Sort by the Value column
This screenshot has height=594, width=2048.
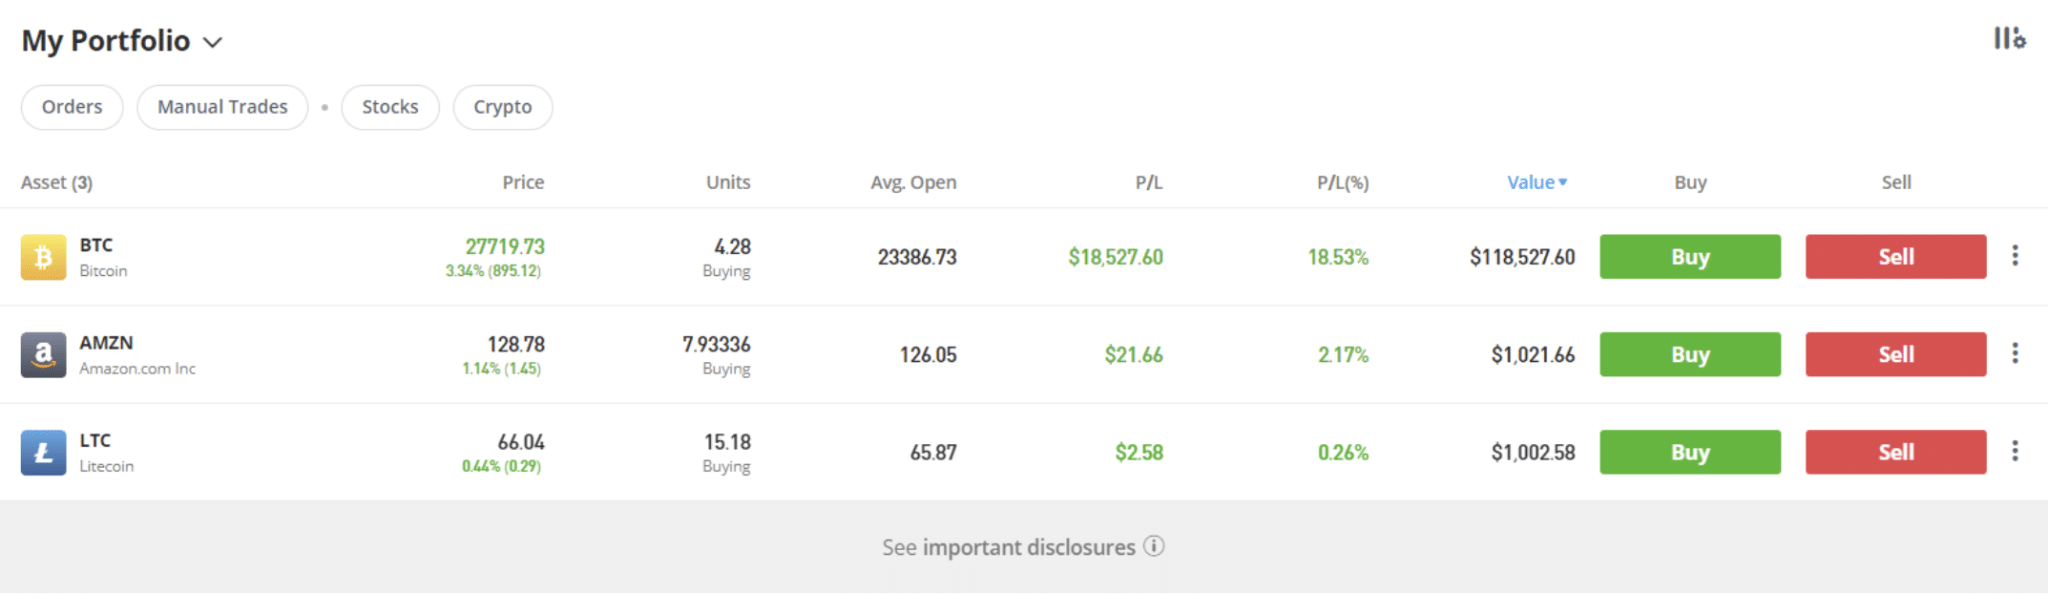[x=1537, y=182]
